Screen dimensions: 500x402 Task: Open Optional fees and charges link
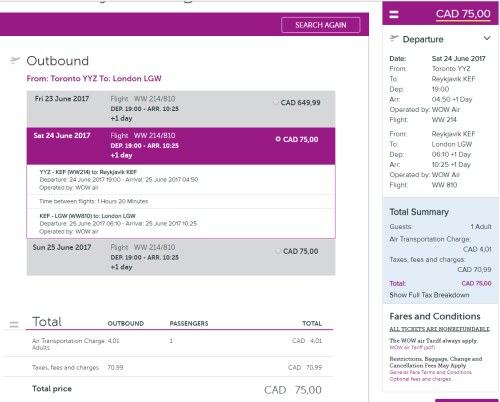[420, 379]
